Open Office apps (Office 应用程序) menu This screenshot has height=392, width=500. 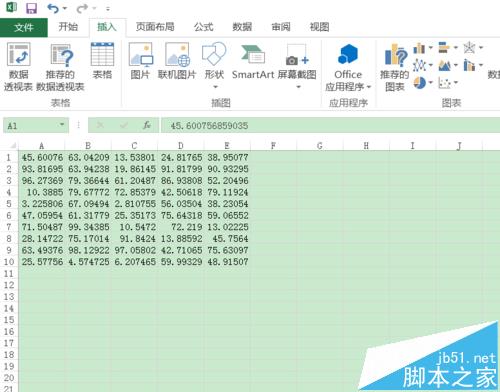coord(348,67)
